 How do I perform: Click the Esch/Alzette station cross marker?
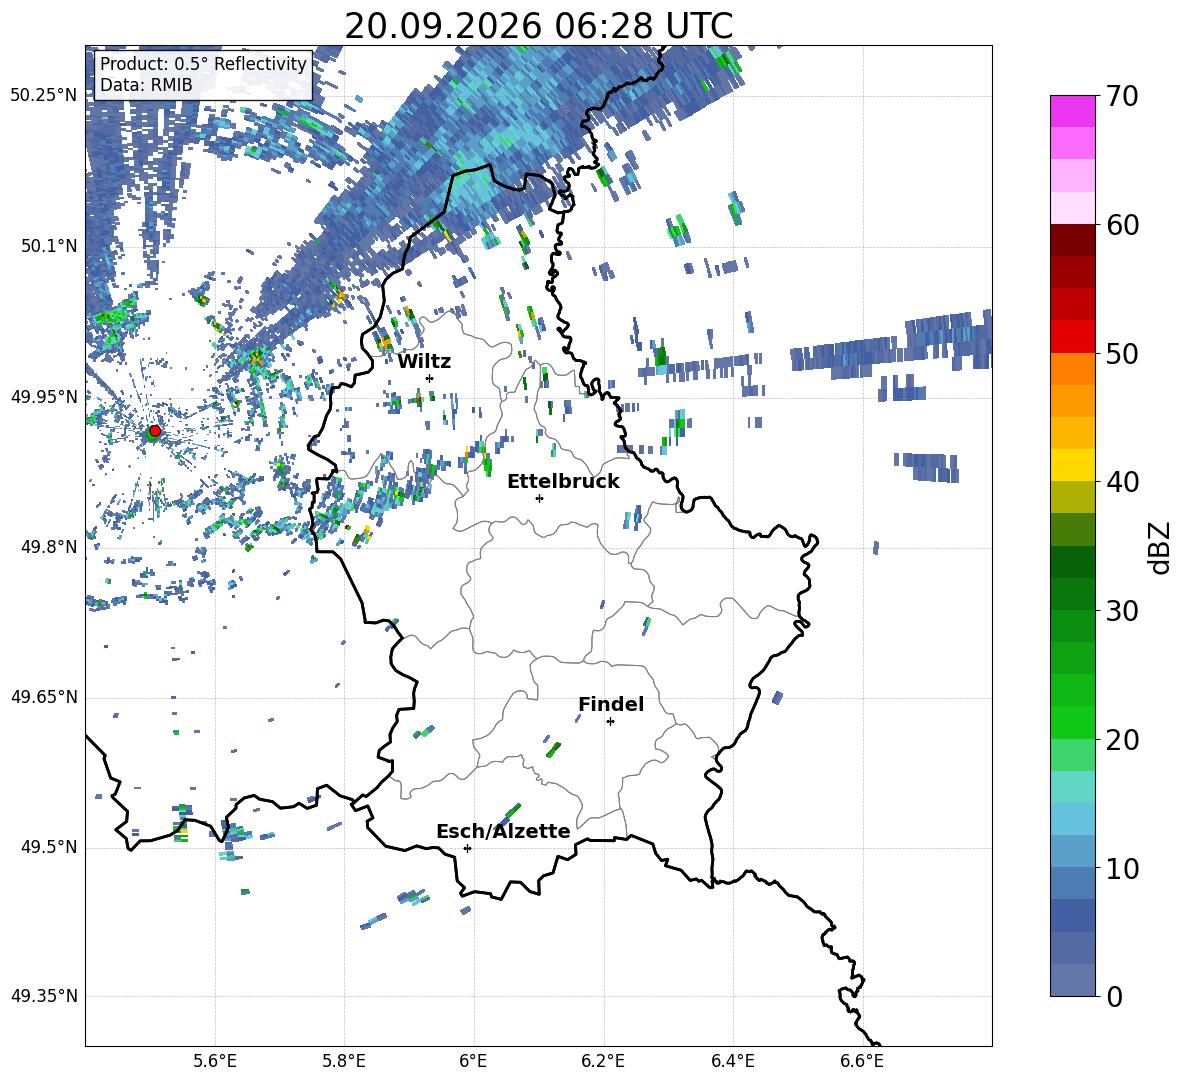(x=467, y=848)
